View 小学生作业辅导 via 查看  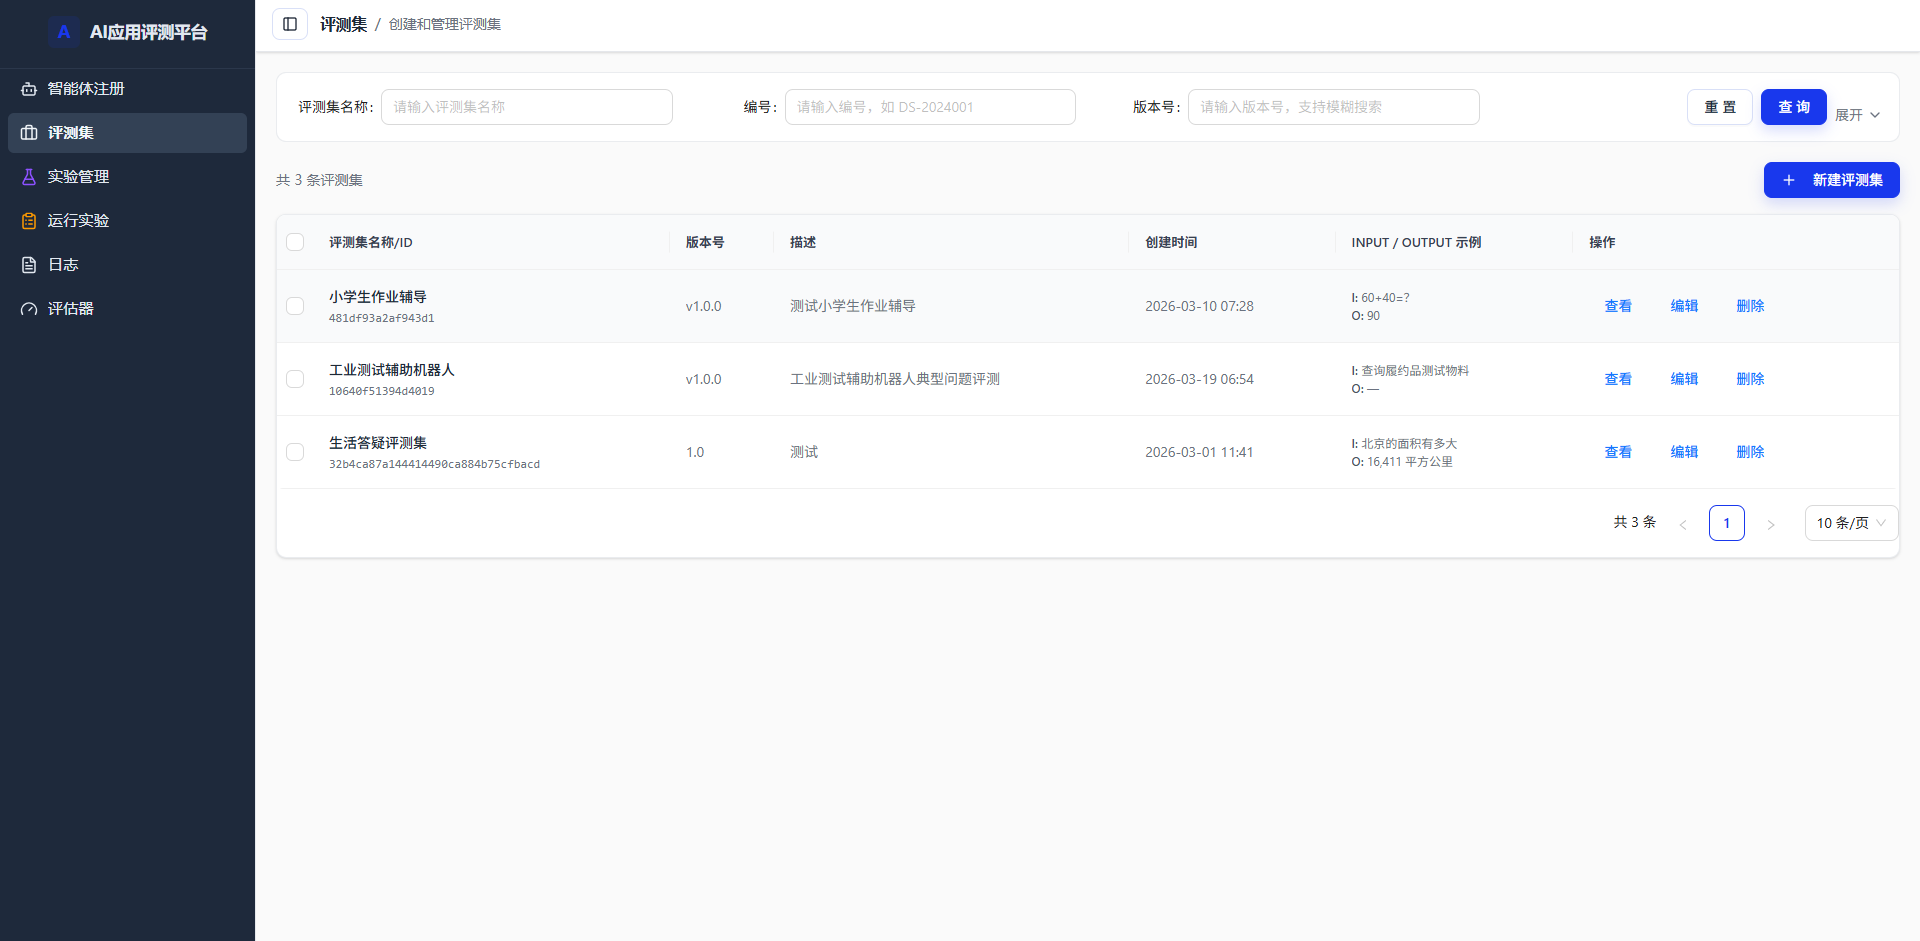coord(1618,306)
